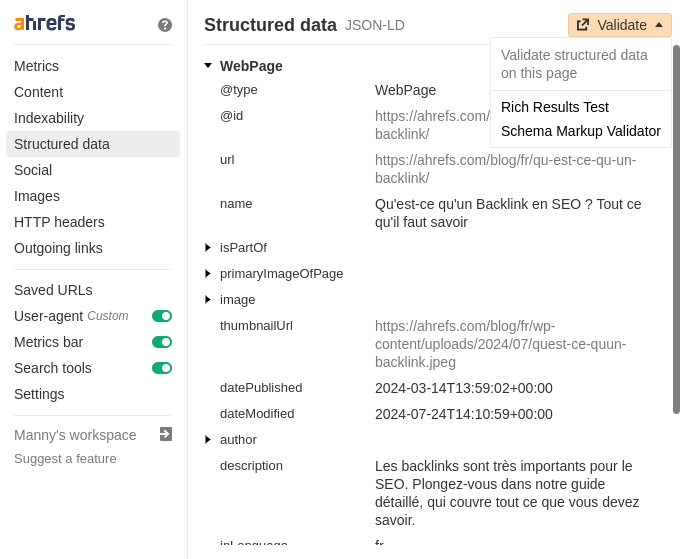Open Saved URLs
This screenshot has width=683, height=559.
pos(53,290)
